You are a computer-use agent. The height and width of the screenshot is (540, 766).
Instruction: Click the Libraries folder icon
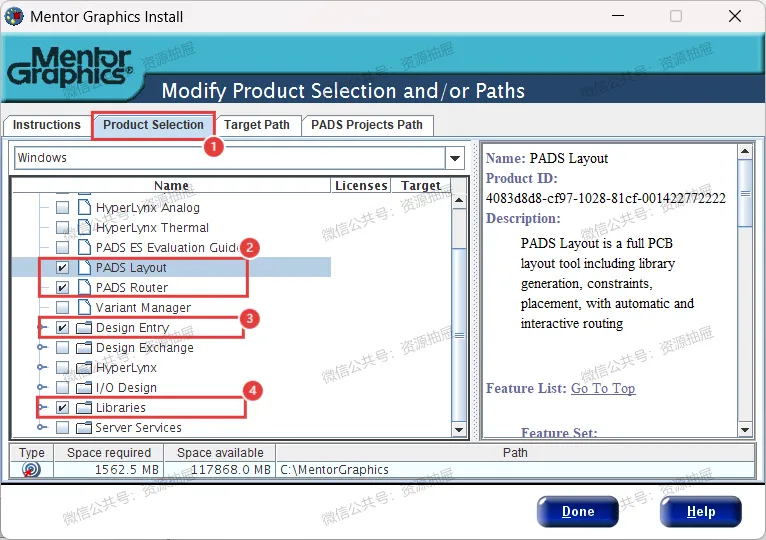point(84,408)
